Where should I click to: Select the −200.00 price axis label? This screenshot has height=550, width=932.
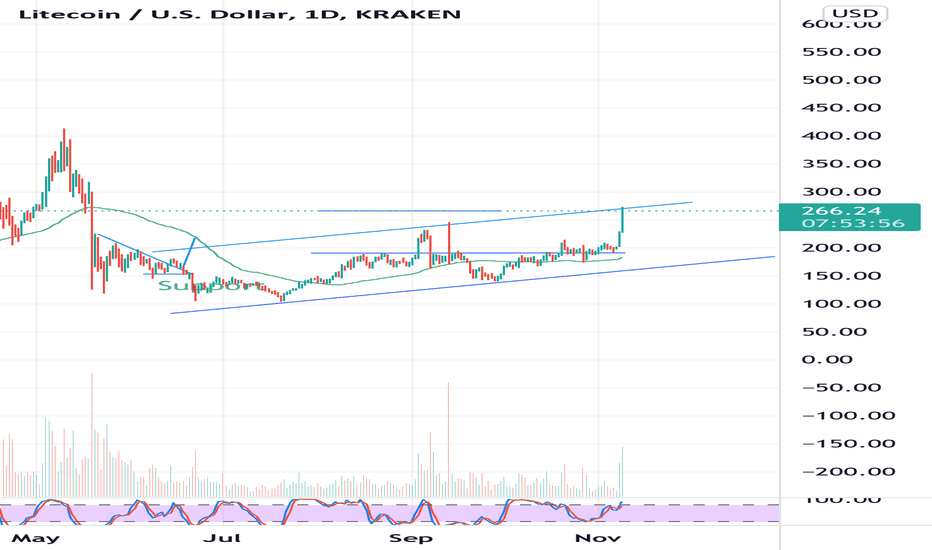pyautogui.click(x=848, y=472)
